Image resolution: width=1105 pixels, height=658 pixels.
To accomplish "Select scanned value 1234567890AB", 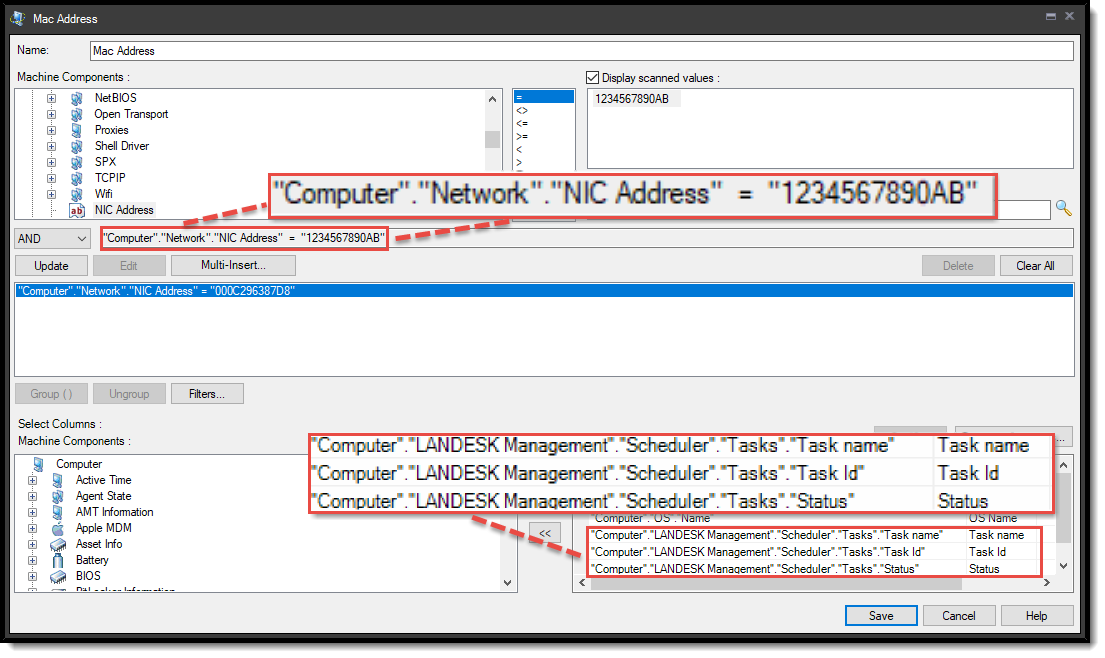I will pos(631,98).
